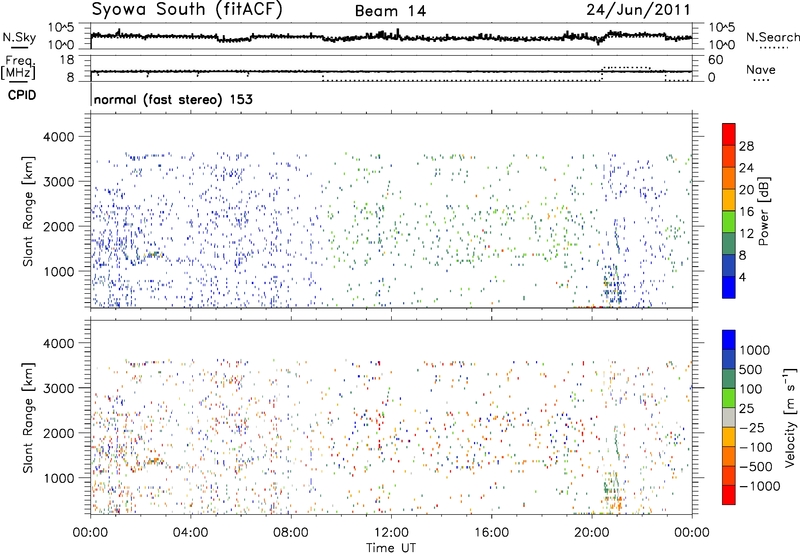
Task: Click the "20:00" time tick label
Action: (592, 533)
